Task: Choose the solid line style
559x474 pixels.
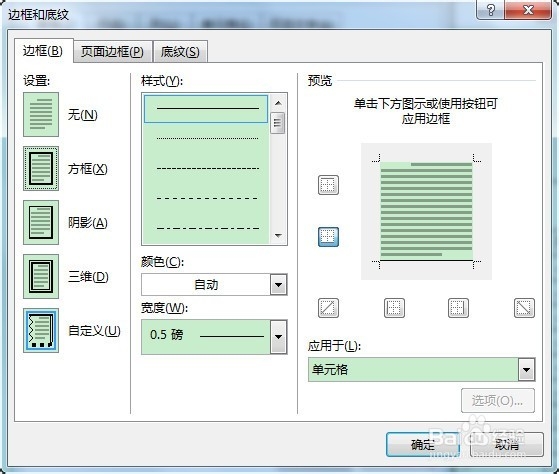Action: click(206, 109)
